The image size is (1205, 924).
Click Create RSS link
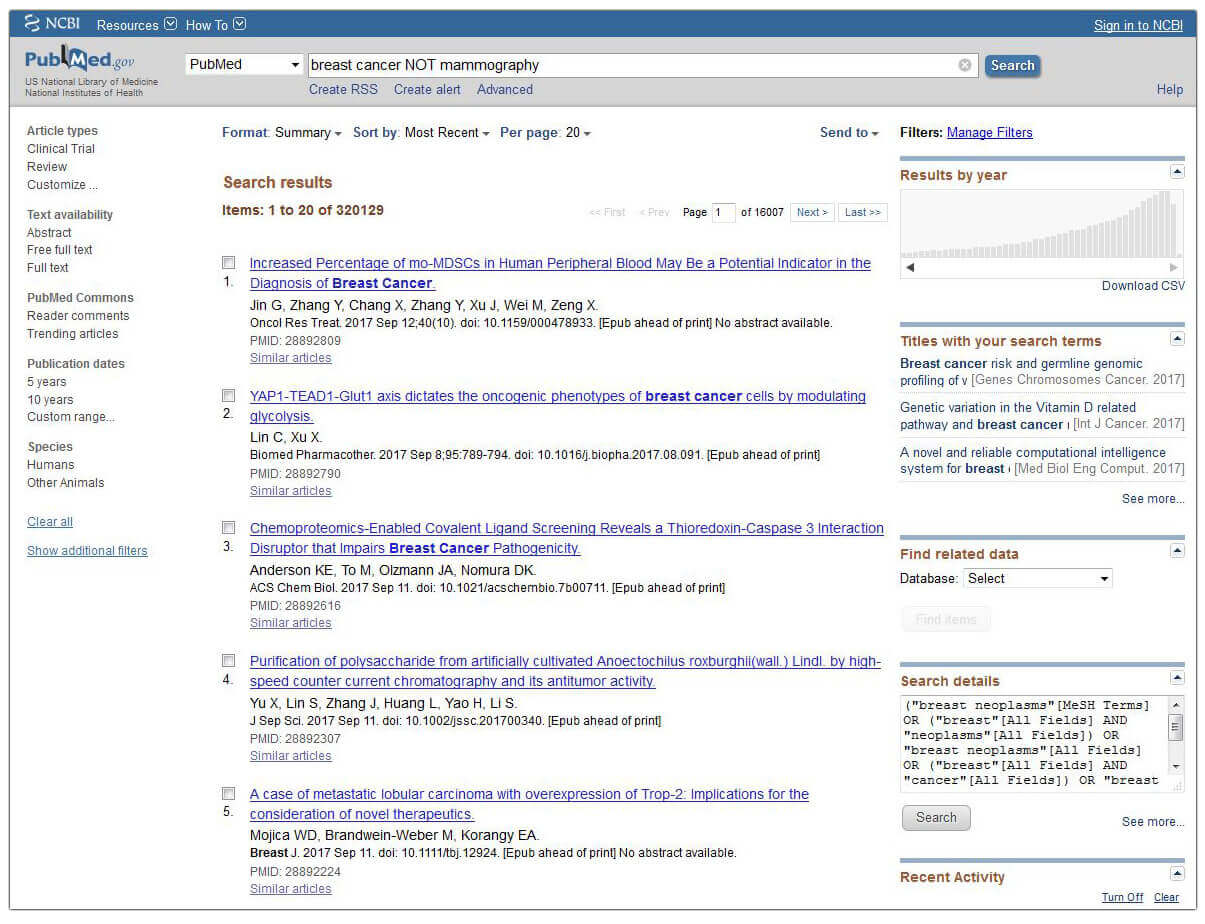pyautogui.click(x=343, y=90)
